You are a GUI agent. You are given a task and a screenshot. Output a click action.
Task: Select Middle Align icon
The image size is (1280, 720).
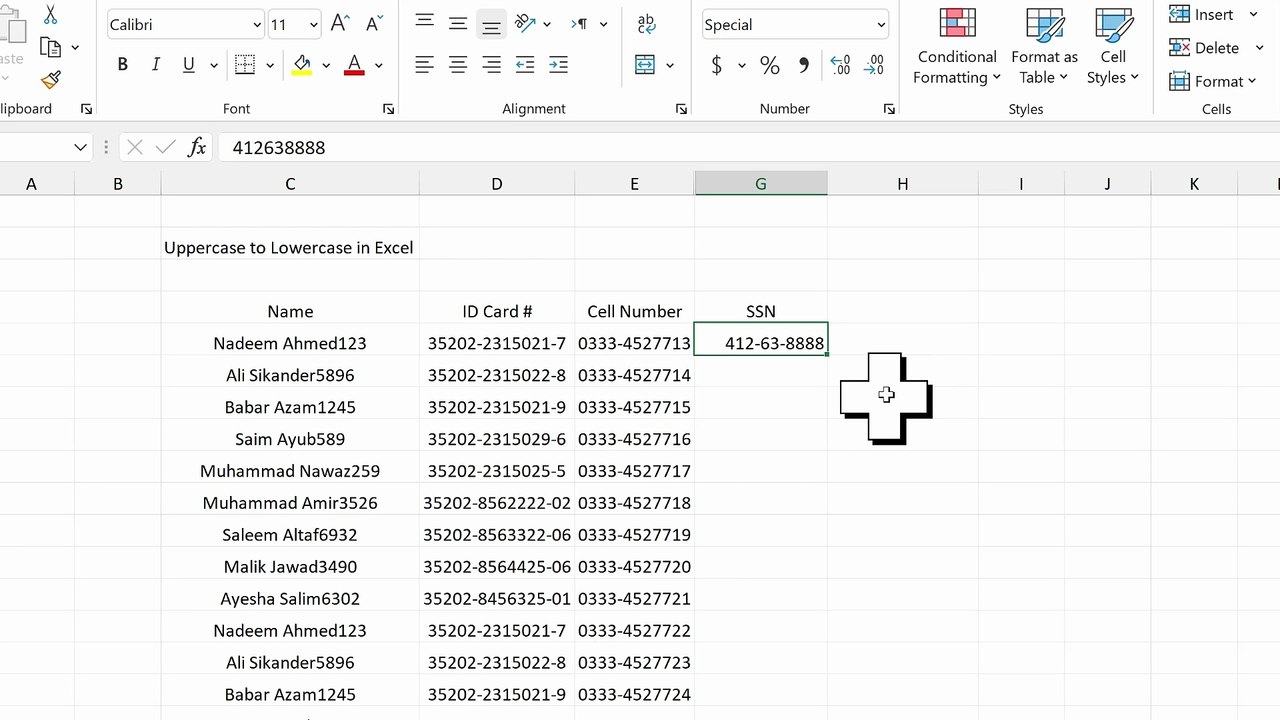[x=458, y=24]
